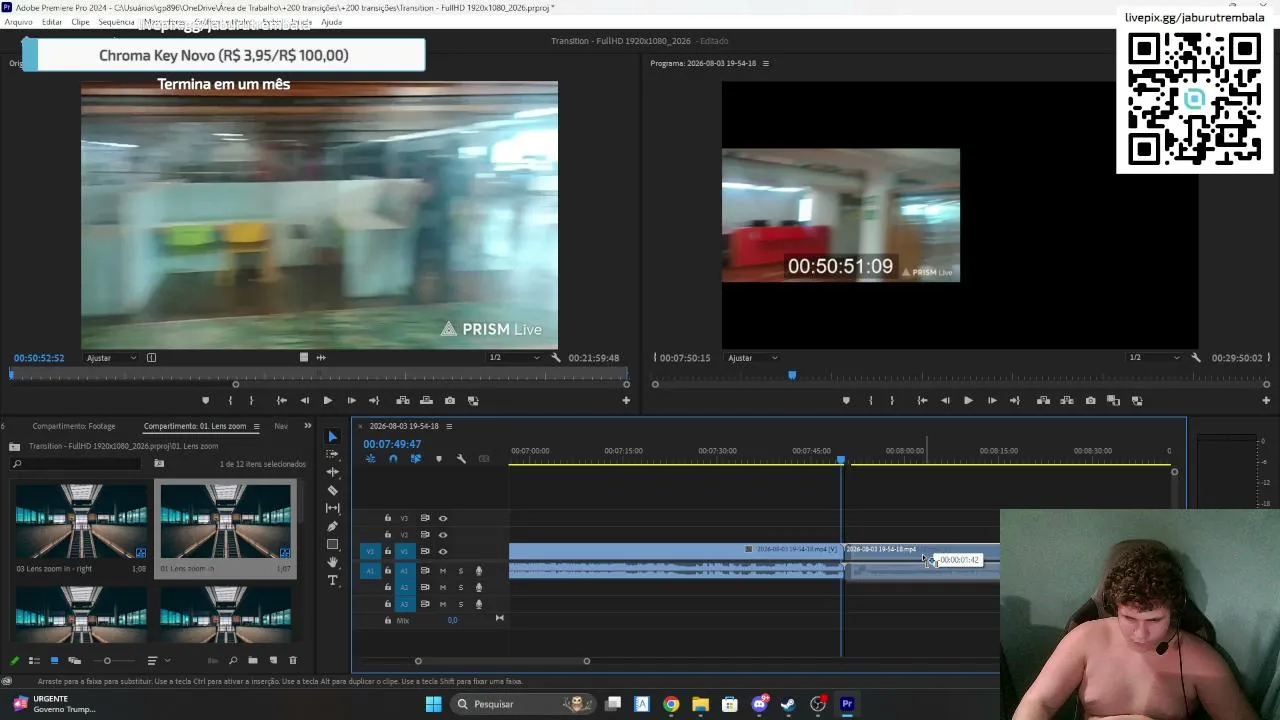
Task: Toggle lock on video track V3
Action: click(x=388, y=518)
